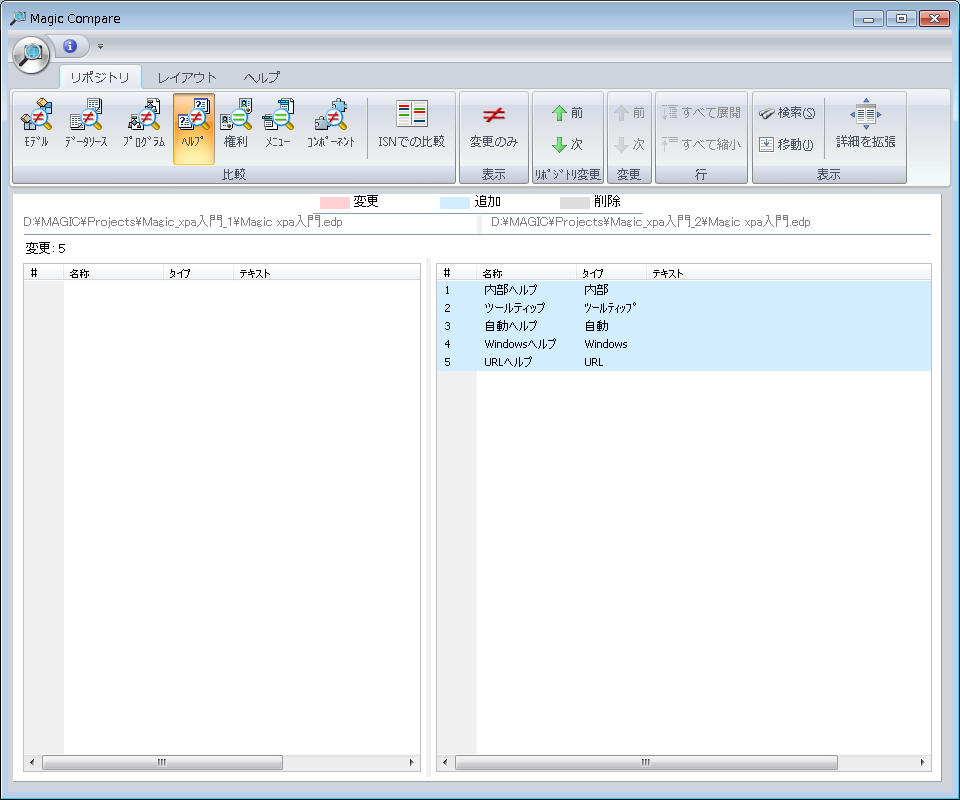Switch to the レイアウト ribbon tab
This screenshot has height=800, width=960.
(x=187, y=78)
